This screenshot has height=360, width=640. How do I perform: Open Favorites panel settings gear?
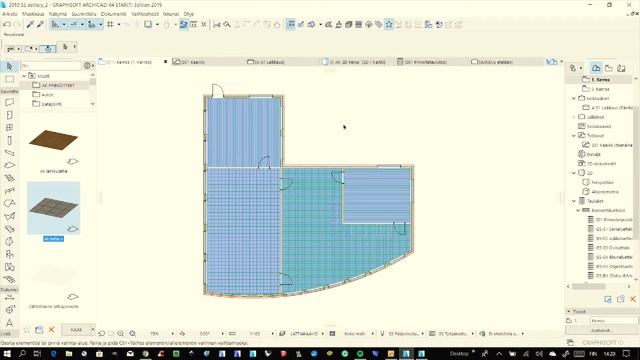(87, 65)
